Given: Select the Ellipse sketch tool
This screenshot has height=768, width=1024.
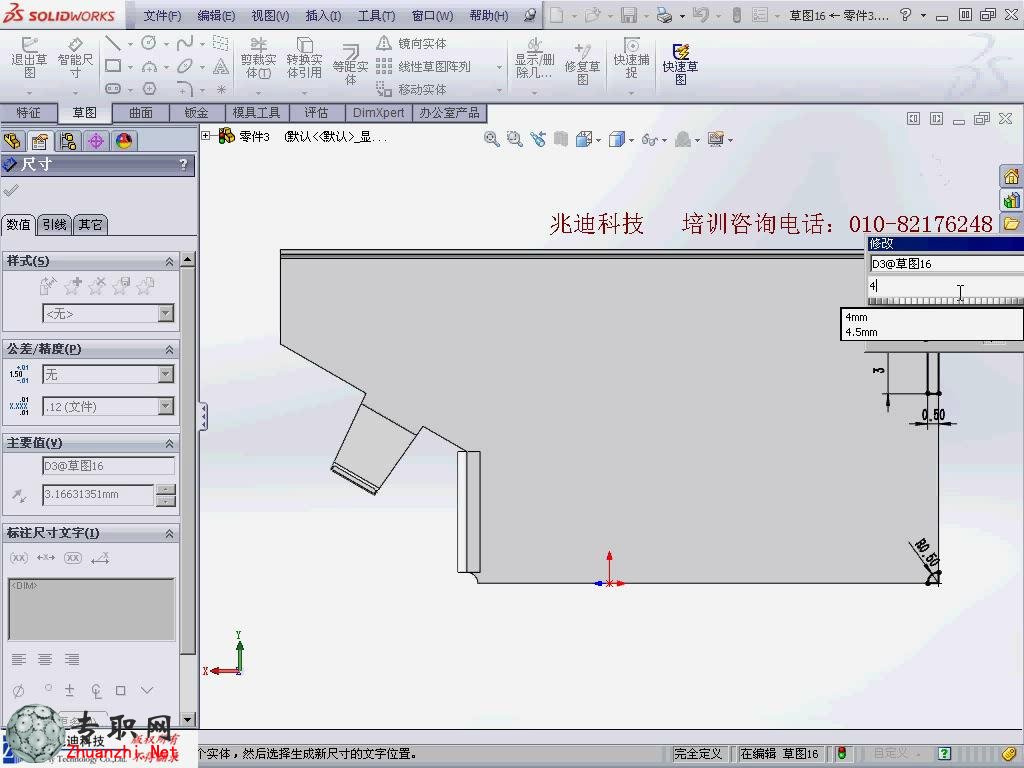Looking at the screenshot, I should pyautogui.click(x=185, y=66).
